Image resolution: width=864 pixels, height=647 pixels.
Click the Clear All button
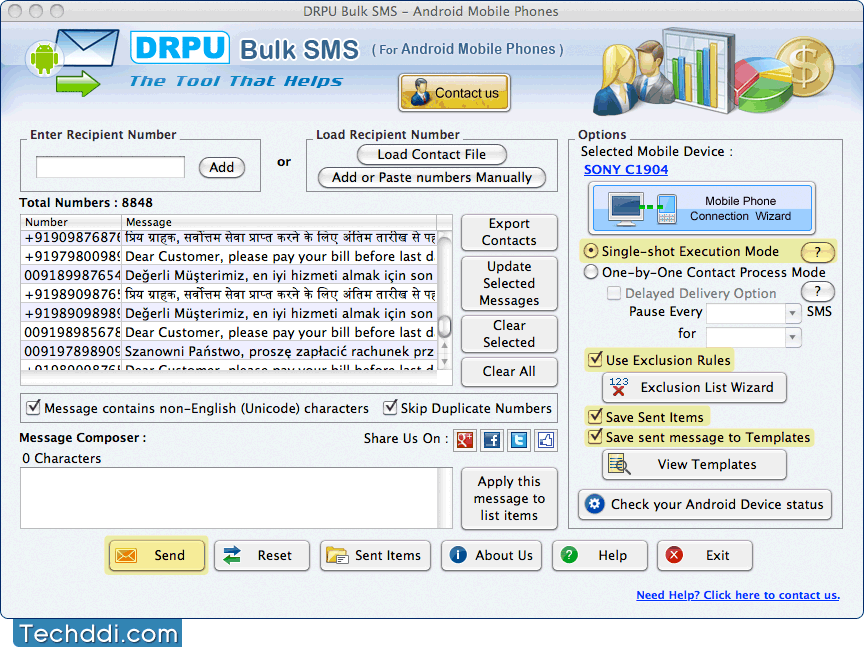pyautogui.click(x=509, y=371)
